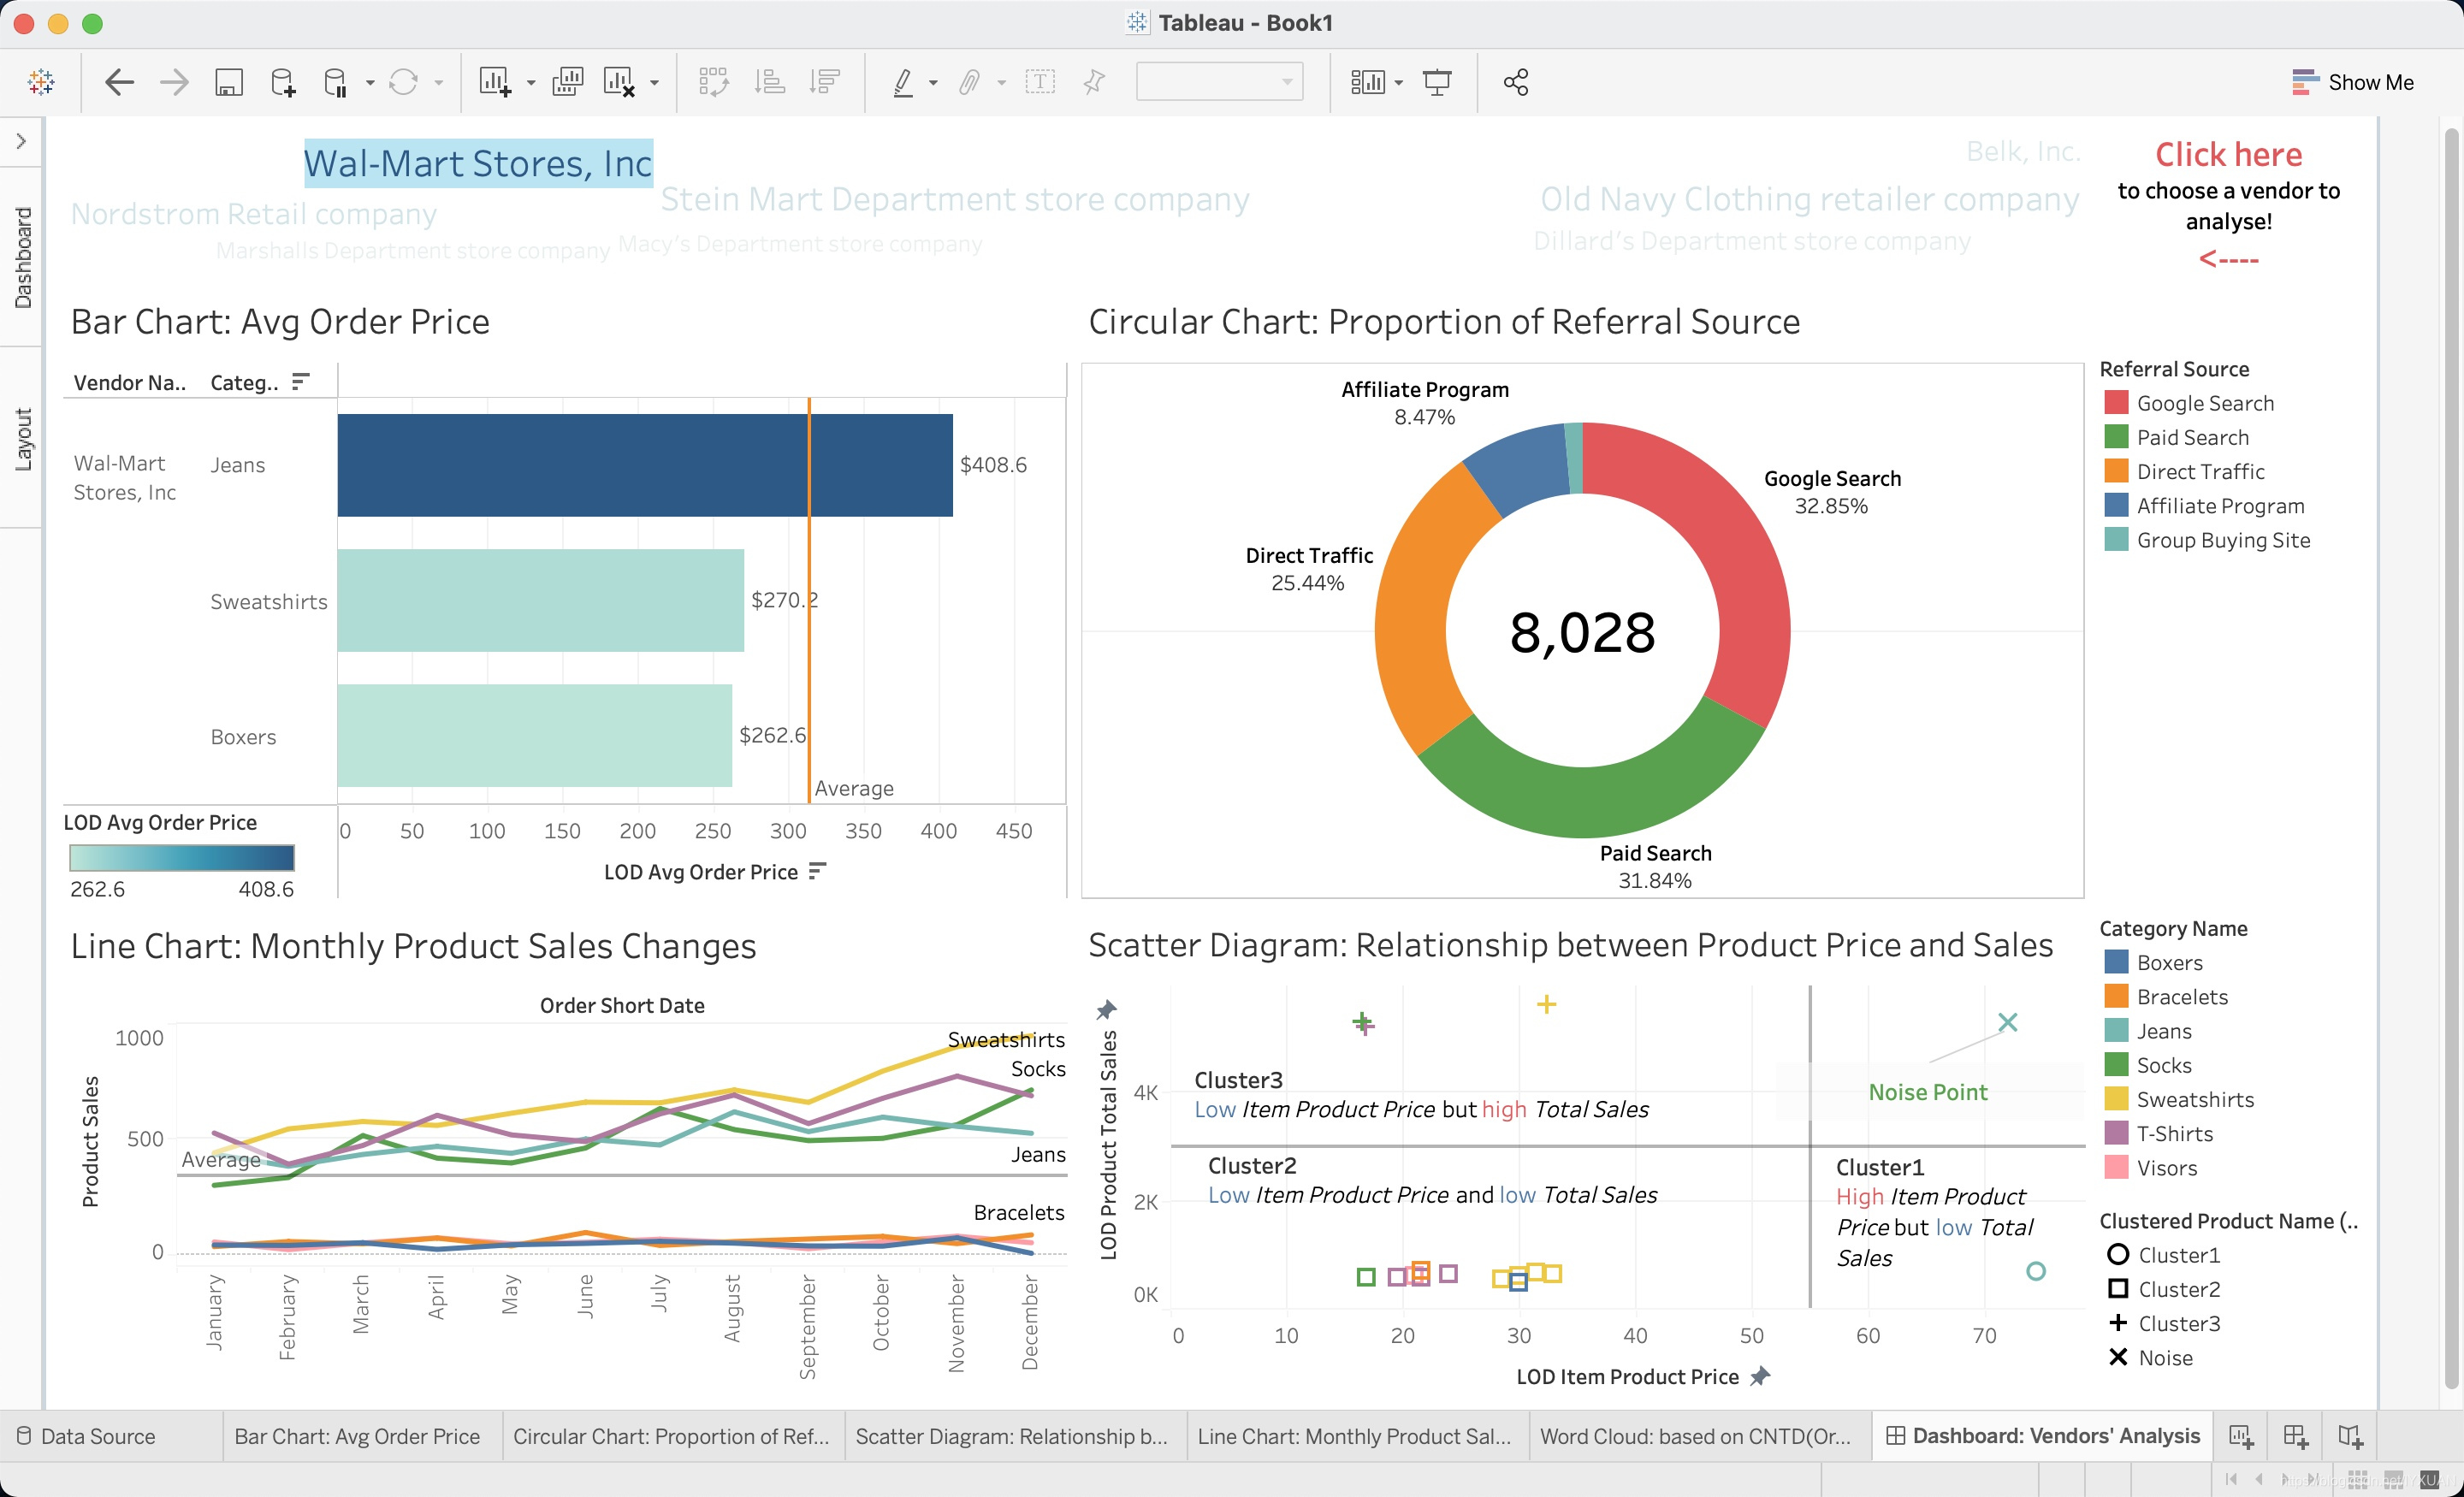Save the workbook with the disk icon
This screenshot has height=1497, width=2464.
click(x=229, y=82)
